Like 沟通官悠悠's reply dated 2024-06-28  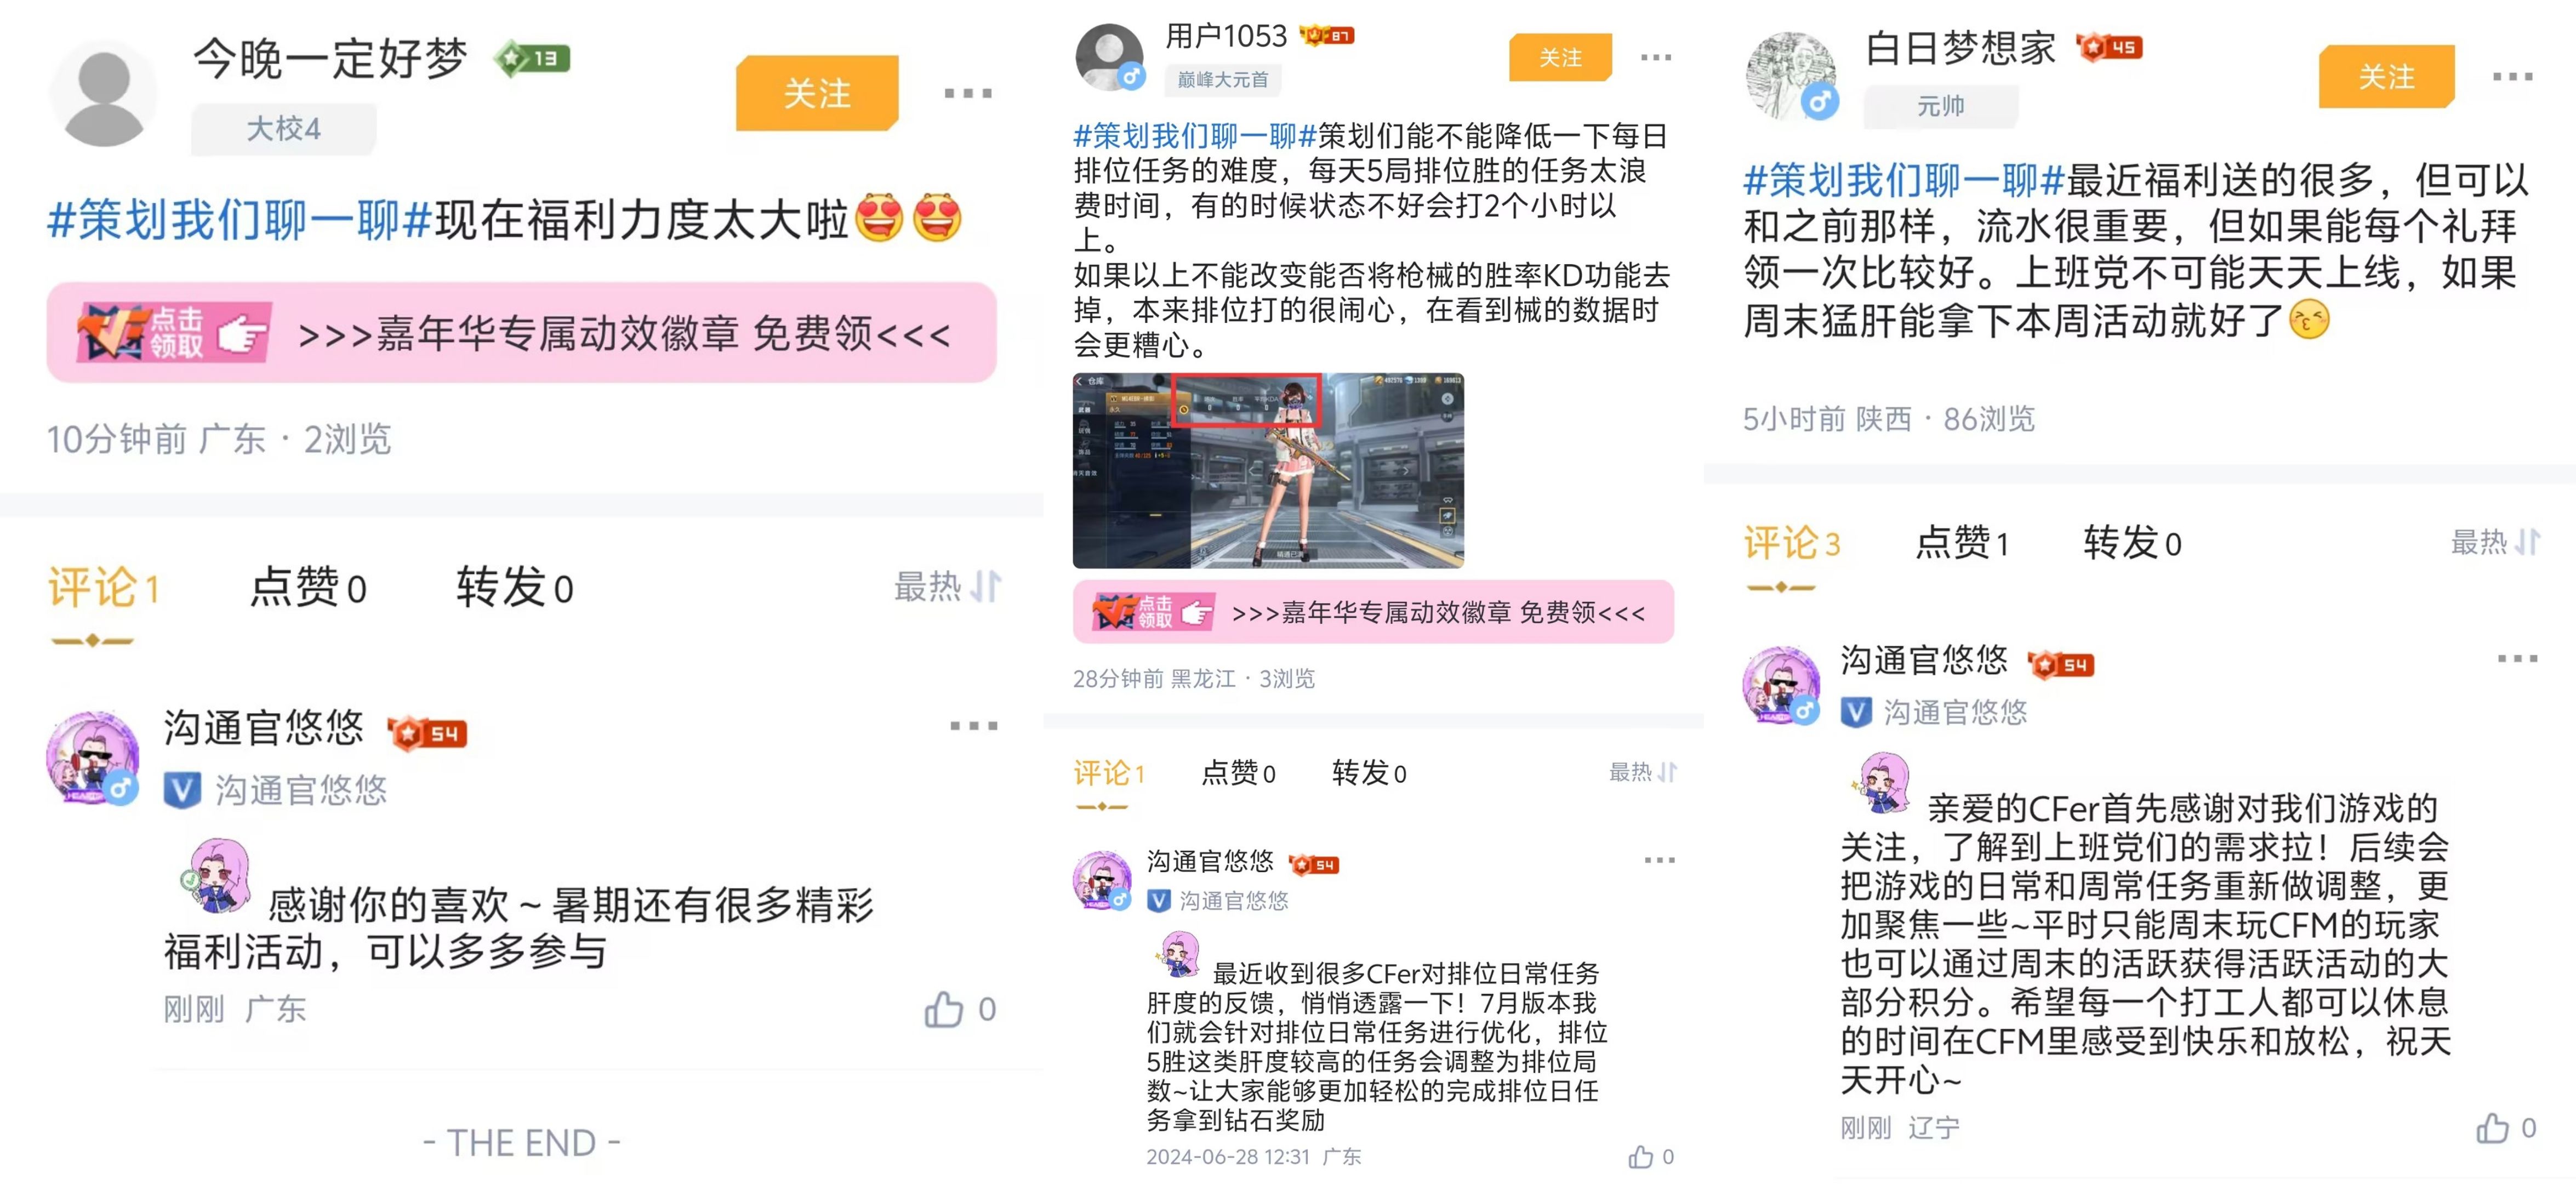coord(1640,1156)
